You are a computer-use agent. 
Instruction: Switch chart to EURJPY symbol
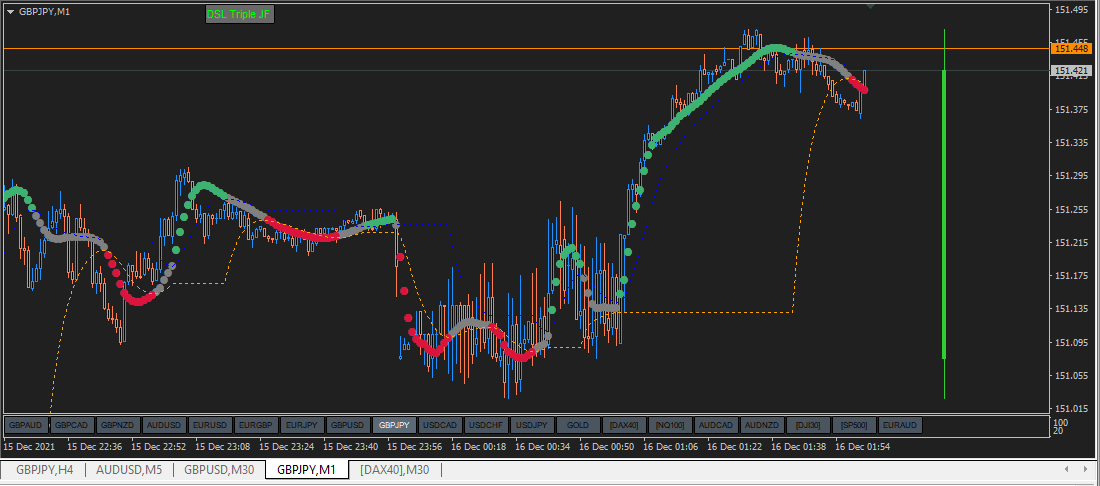tap(302, 425)
